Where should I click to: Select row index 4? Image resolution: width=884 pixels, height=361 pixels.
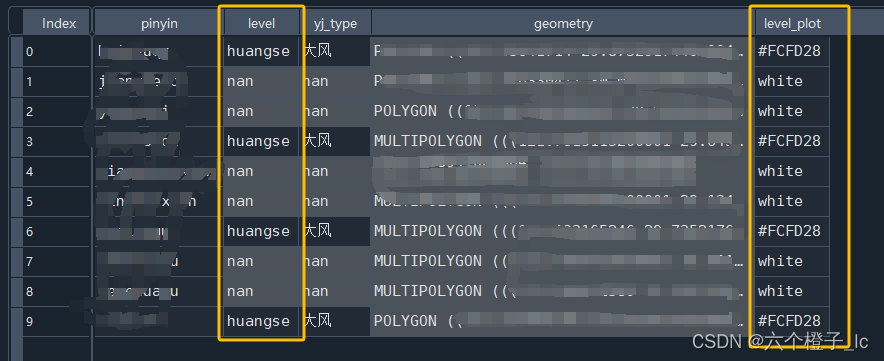coord(56,171)
